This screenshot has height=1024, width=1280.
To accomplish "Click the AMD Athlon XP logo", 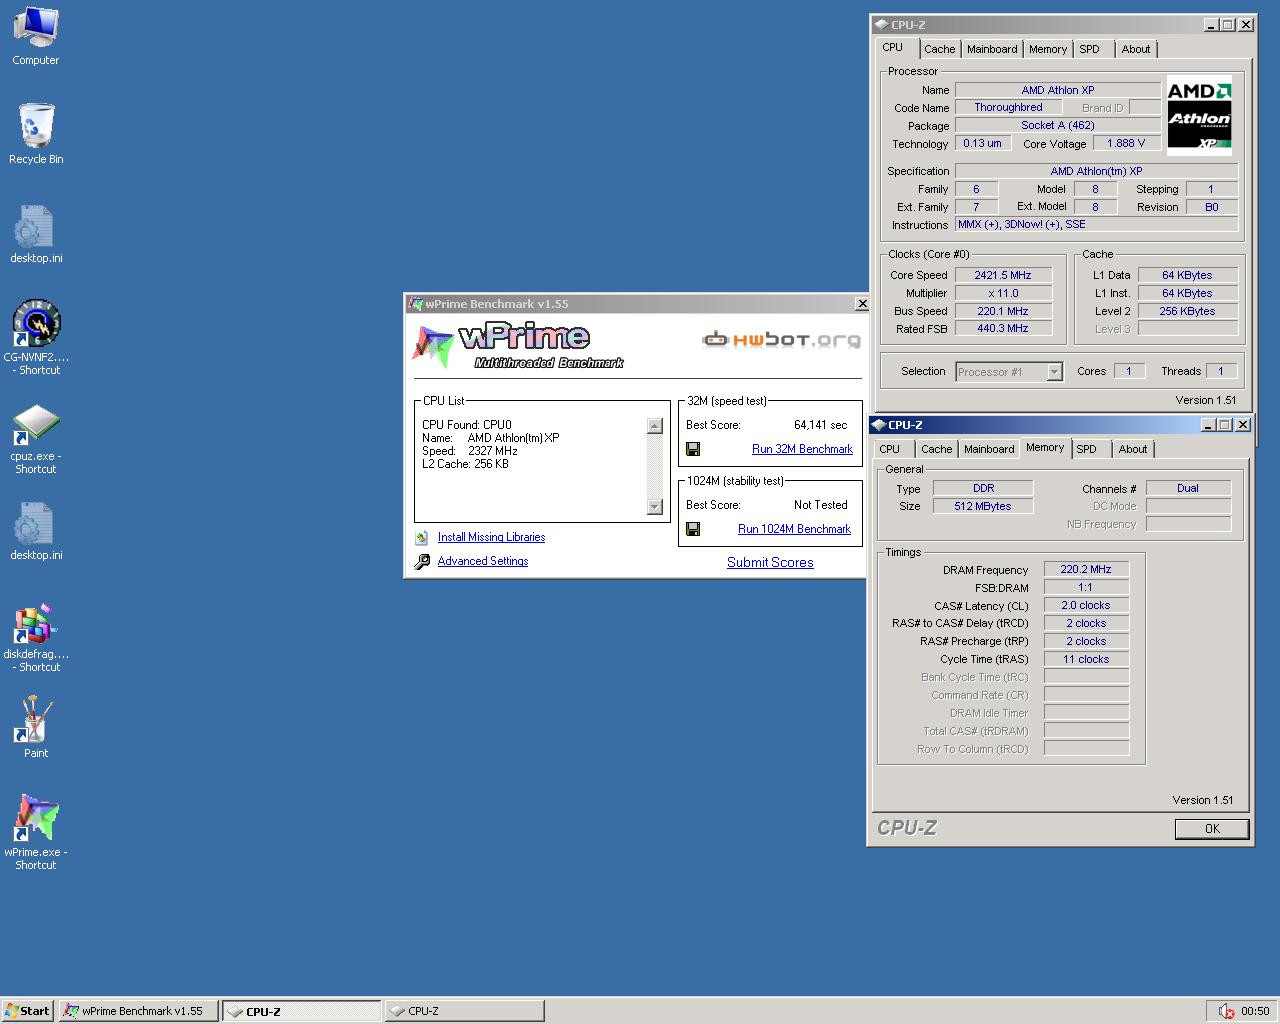I will [x=1199, y=117].
